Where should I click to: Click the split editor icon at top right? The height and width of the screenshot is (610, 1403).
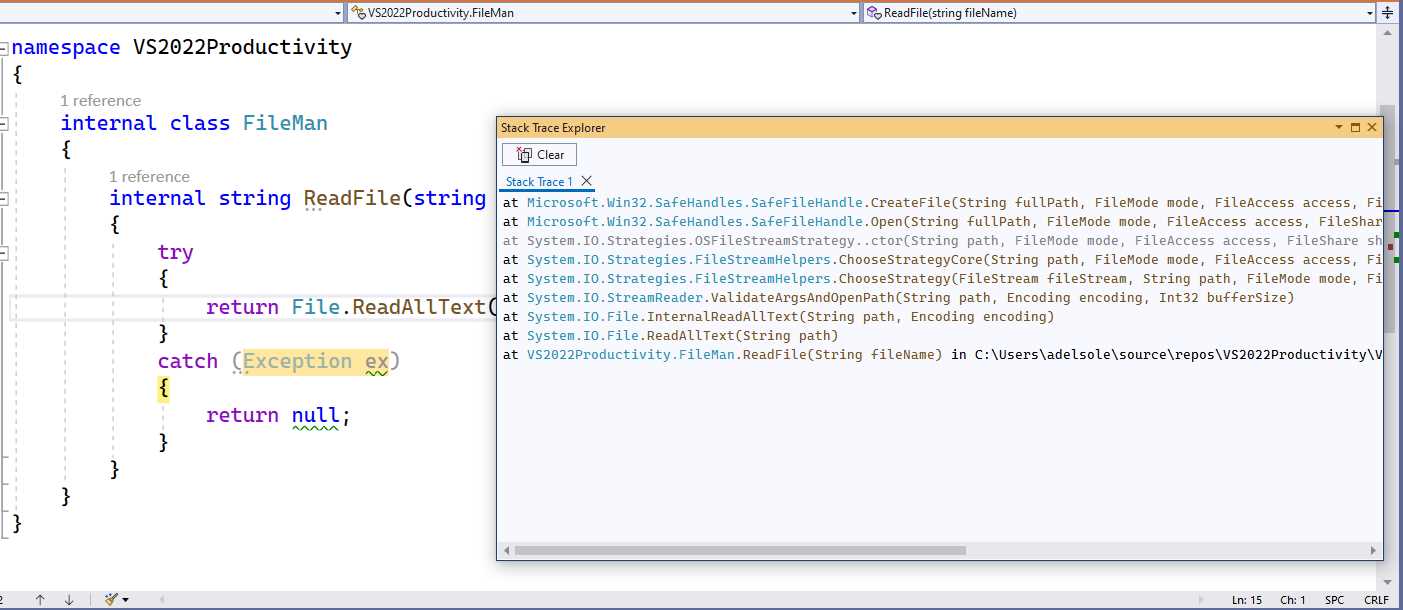(x=1390, y=12)
